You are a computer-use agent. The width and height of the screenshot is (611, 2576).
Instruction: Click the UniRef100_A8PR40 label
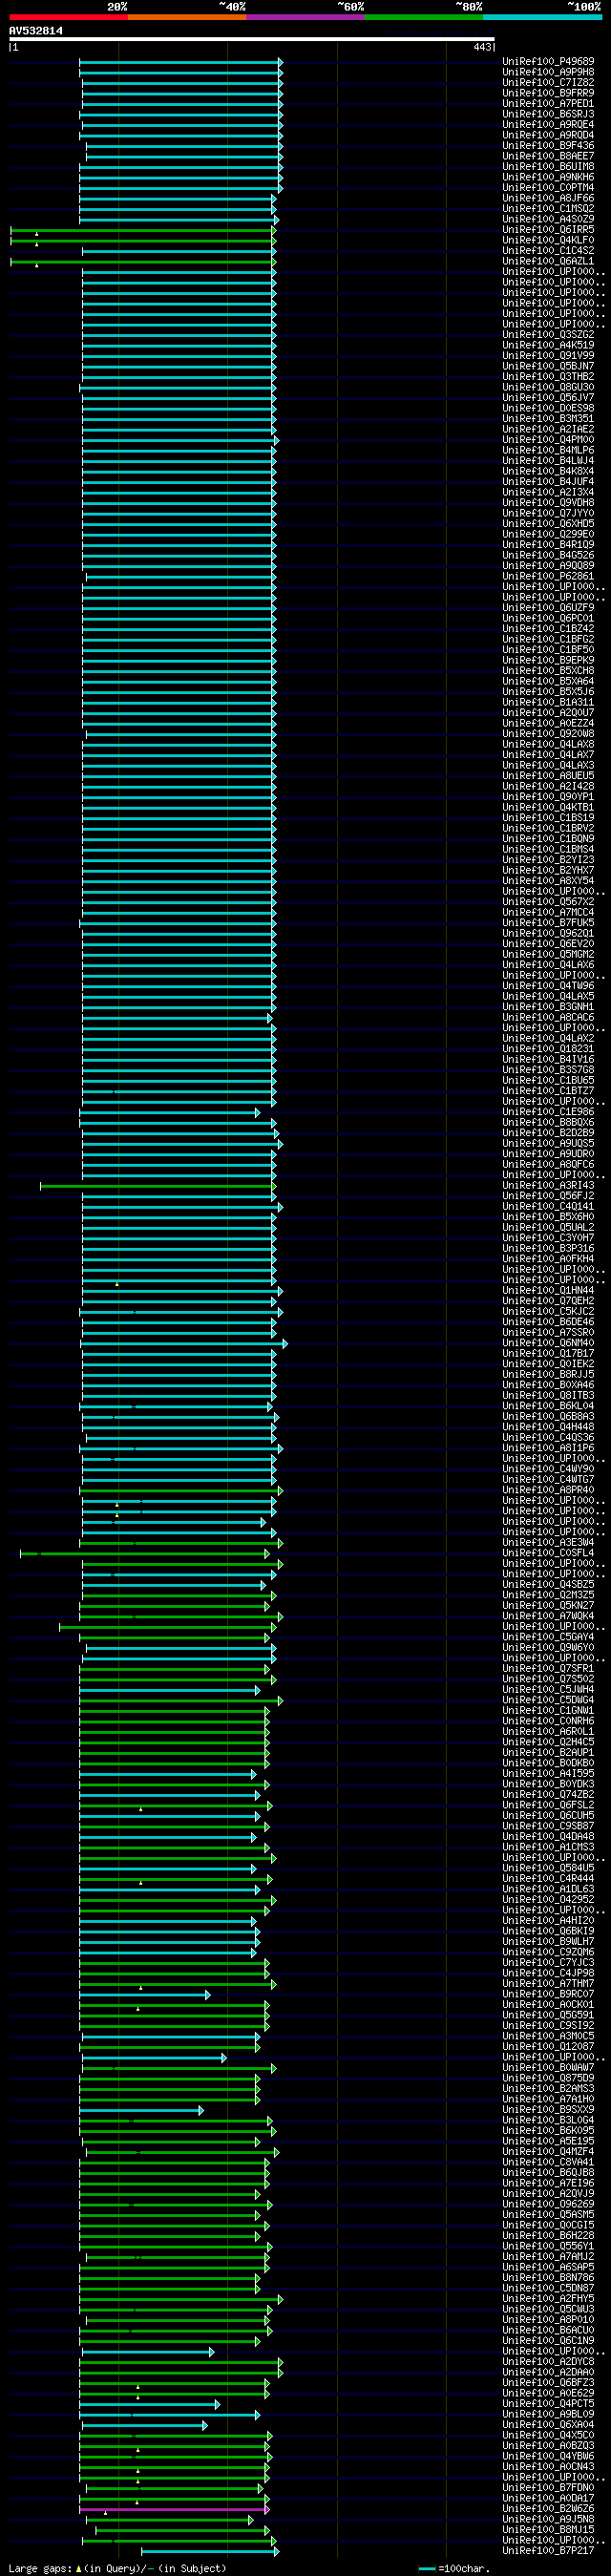(548, 1490)
